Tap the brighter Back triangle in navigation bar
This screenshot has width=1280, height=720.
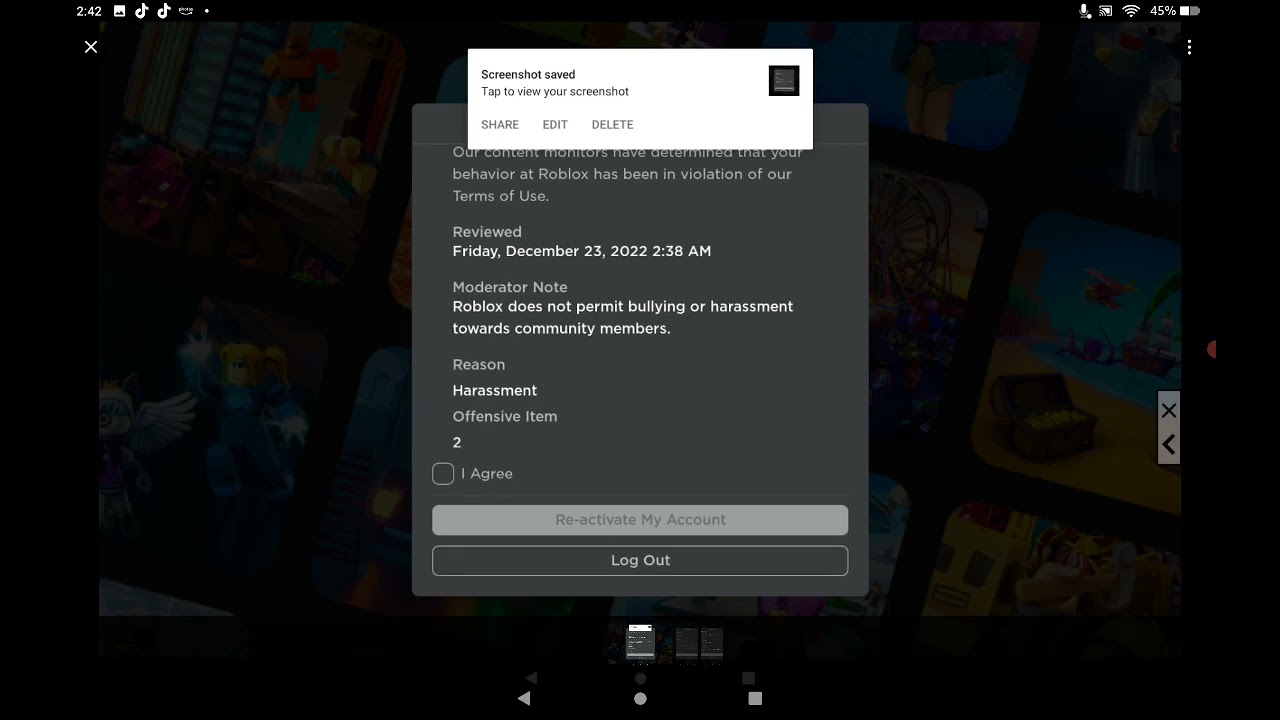click(x=524, y=698)
